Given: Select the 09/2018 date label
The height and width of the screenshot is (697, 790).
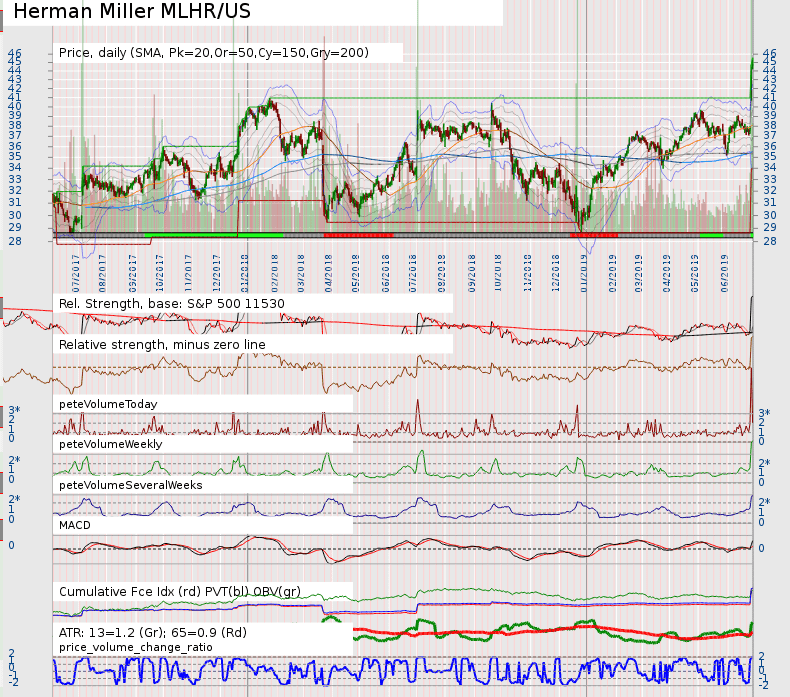Looking at the screenshot, I should [472, 273].
